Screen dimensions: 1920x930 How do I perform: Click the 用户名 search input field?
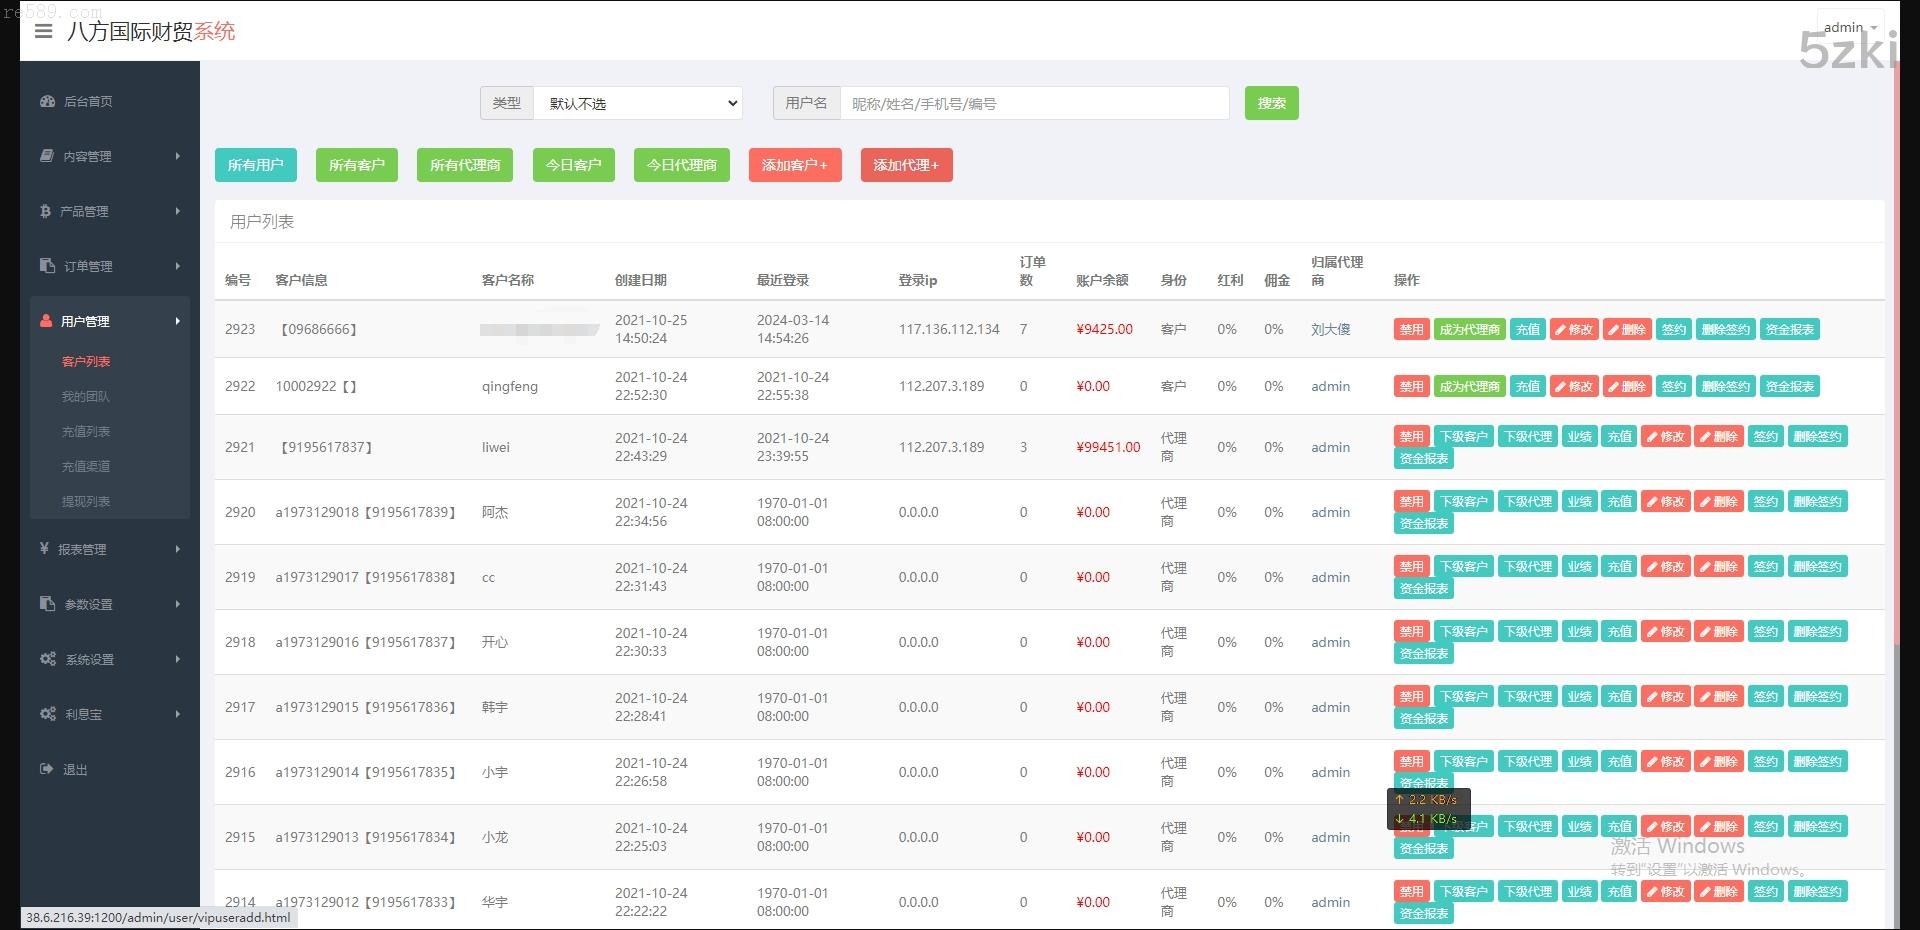point(1034,103)
